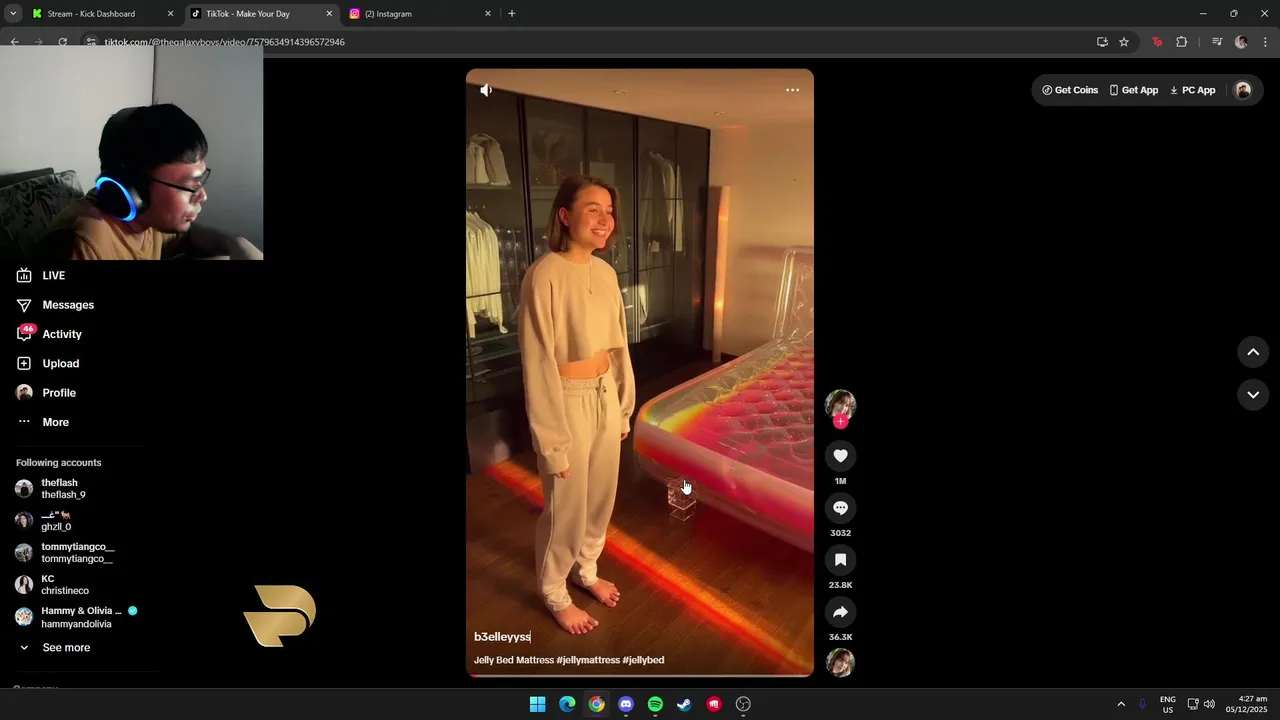The width and height of the screenshot is (1280, 720).
Task: Open Activity notifications in sidebar
Action: click(50, 334)
